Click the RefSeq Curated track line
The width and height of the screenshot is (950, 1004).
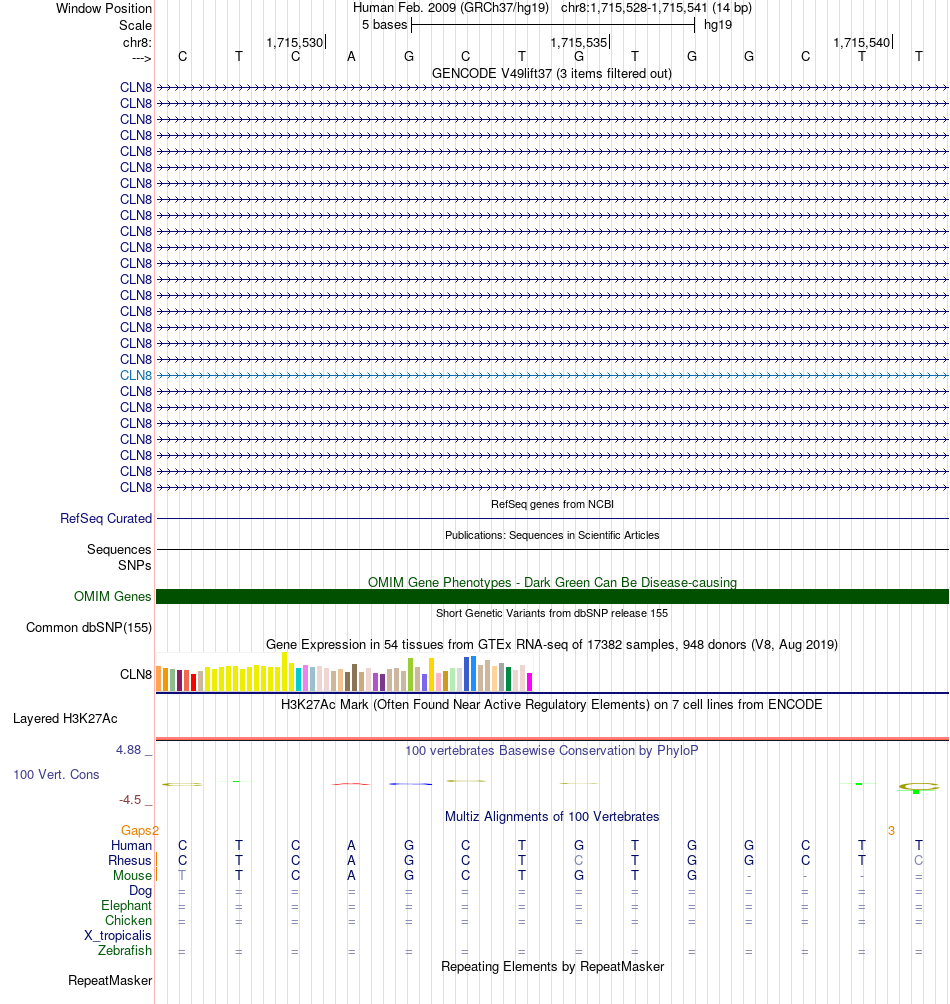tap(552, 518)
